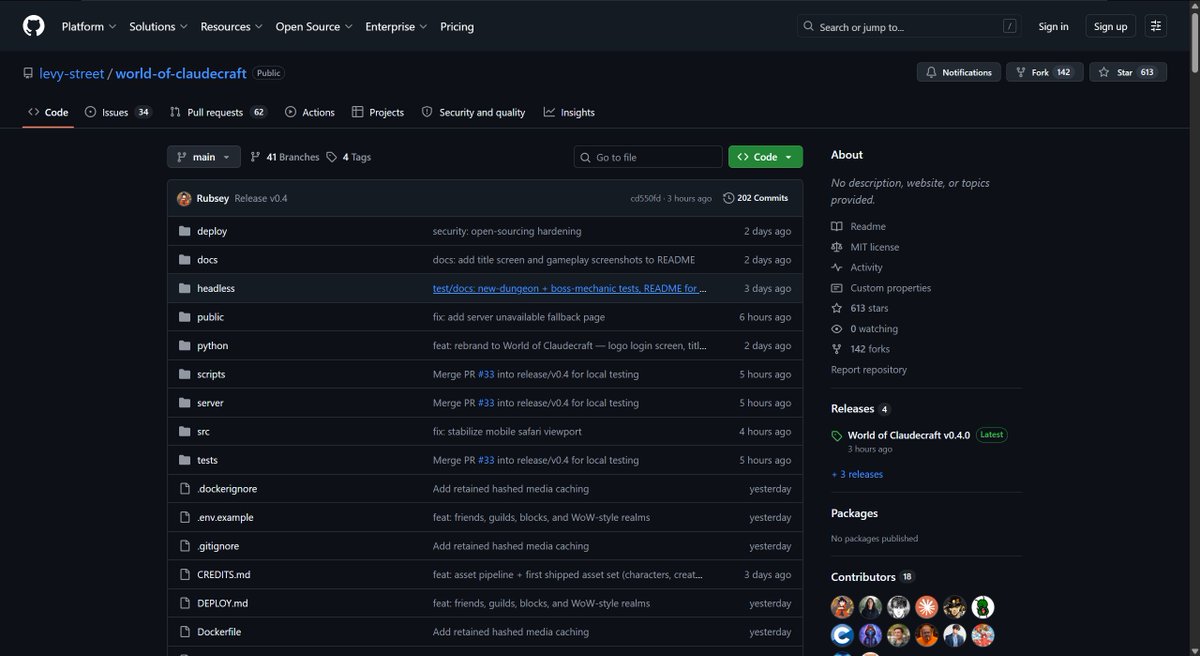Click the folder icon next to scripts
This screenshot has width=1200, height=656.
coord(184,374)
